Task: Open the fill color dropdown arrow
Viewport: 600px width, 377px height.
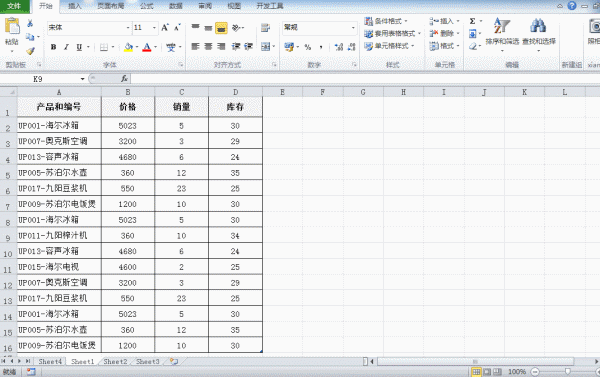Action: (137, 47)
